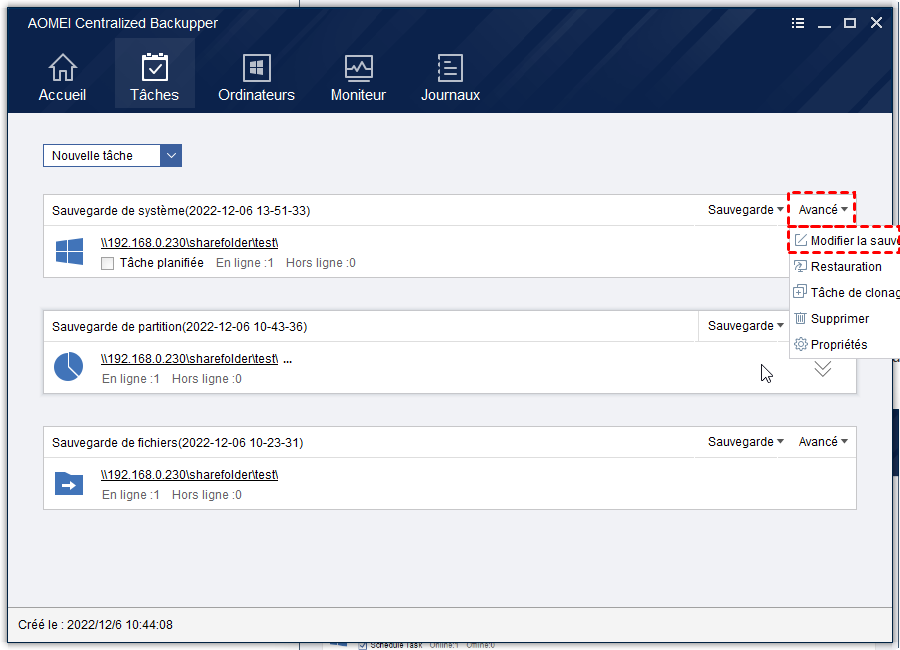Open the Journaux log icon
900x650 pixels.
(450, 68)
